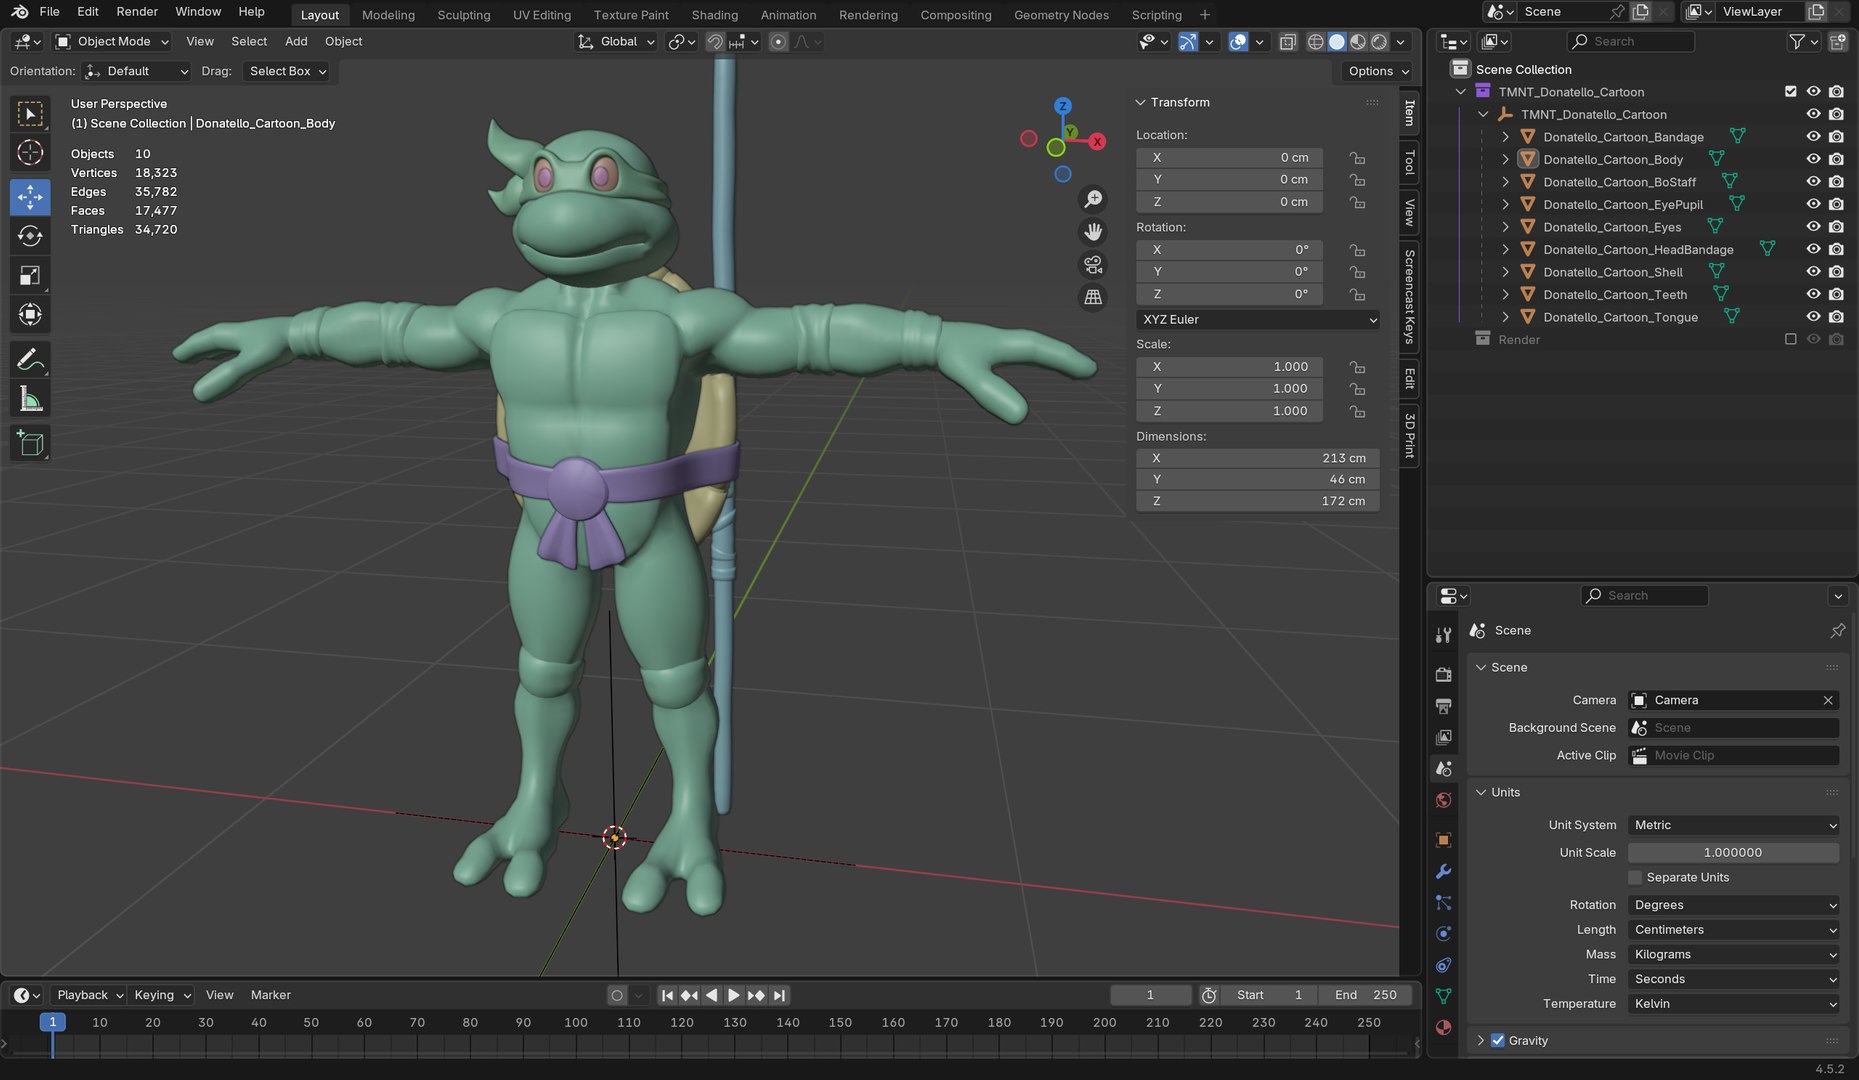Click the Play animation button
Screen dimensions: 1859x1080
(x=733, y=995)
